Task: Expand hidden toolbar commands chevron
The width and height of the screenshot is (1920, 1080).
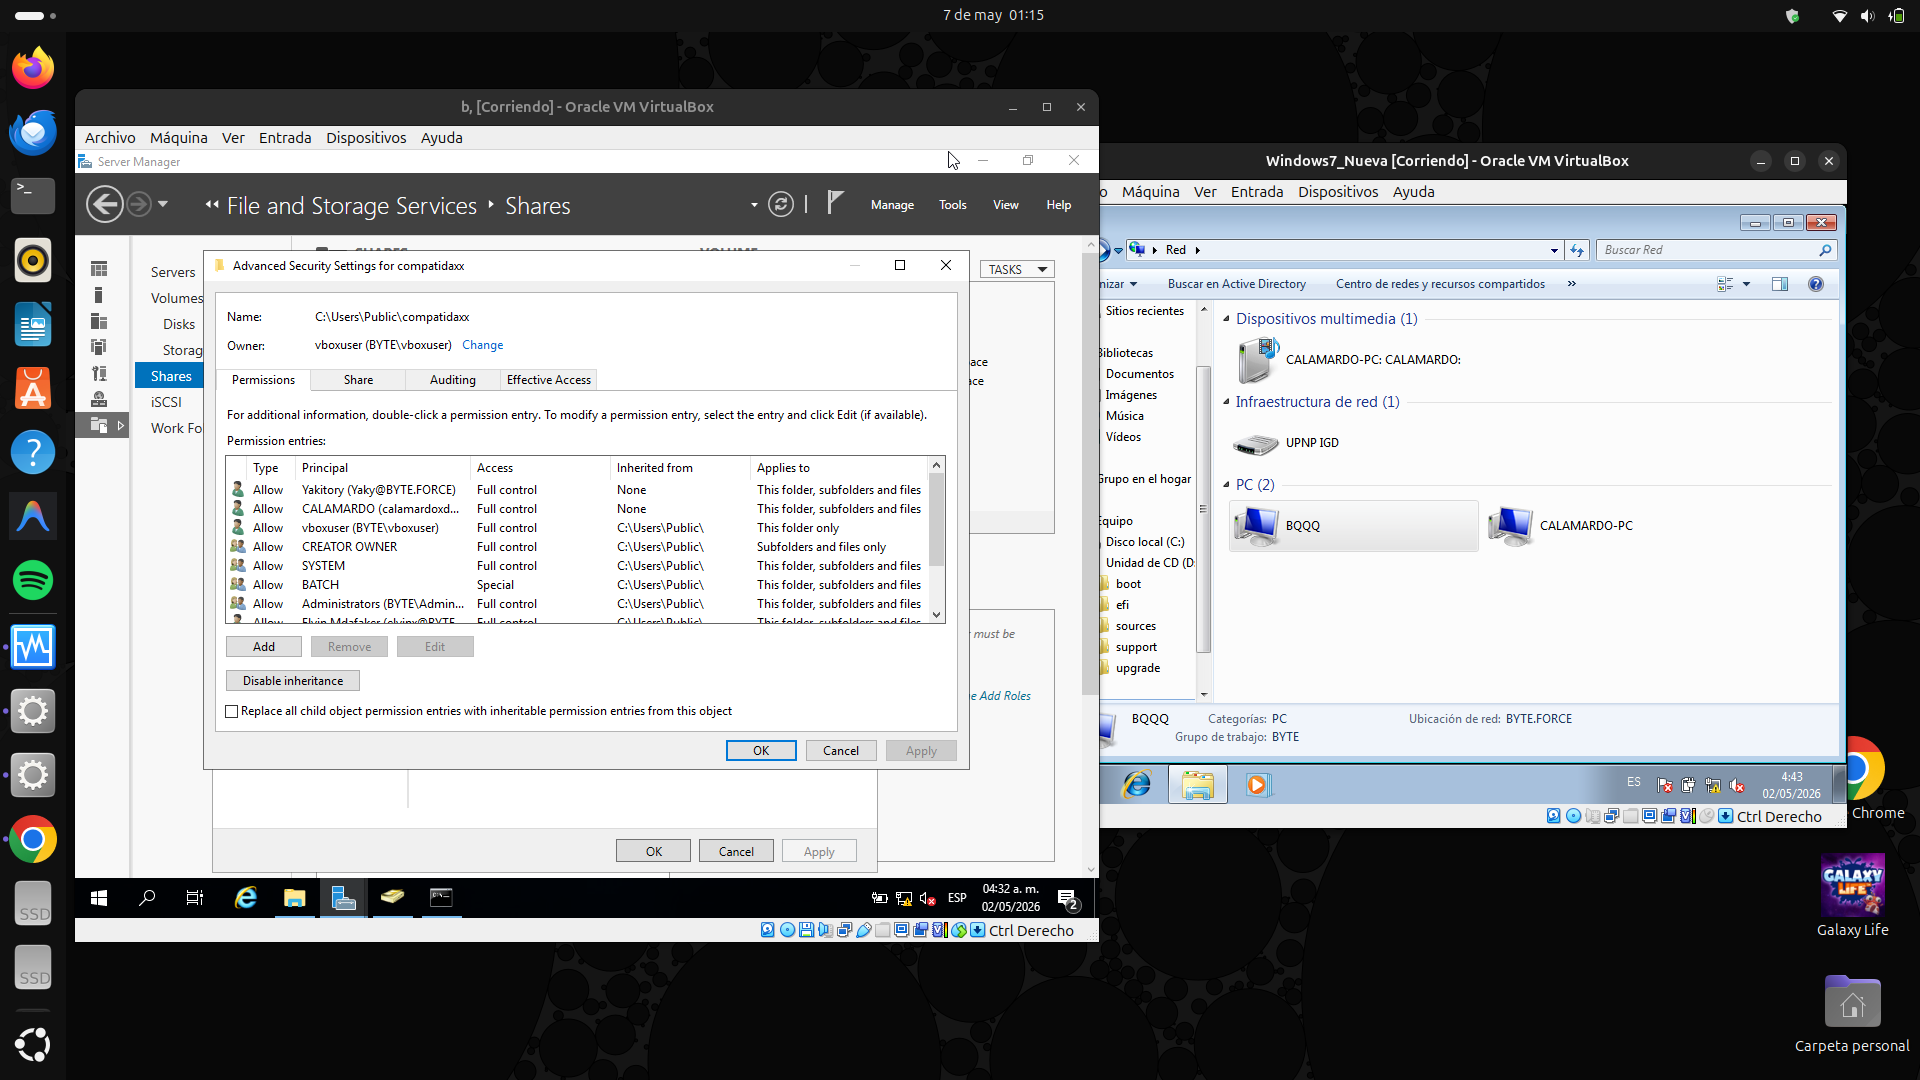Action: [x=1572, y=284]
